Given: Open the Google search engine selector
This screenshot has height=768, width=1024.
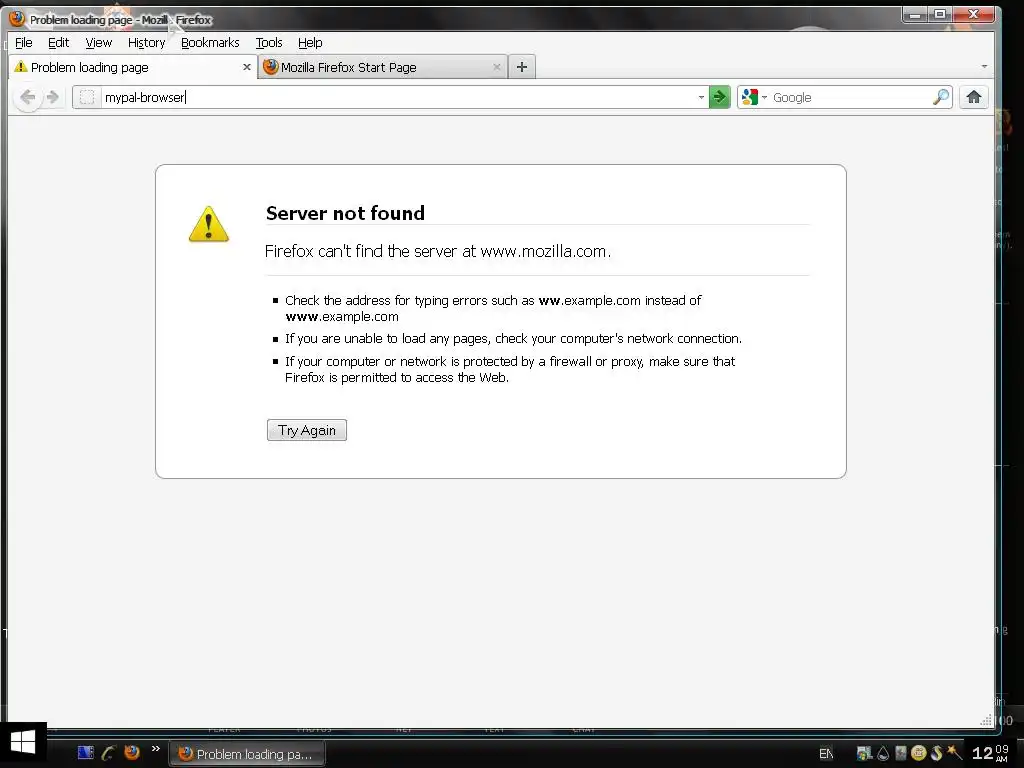Looking at the screenshot, I should 754,97.
